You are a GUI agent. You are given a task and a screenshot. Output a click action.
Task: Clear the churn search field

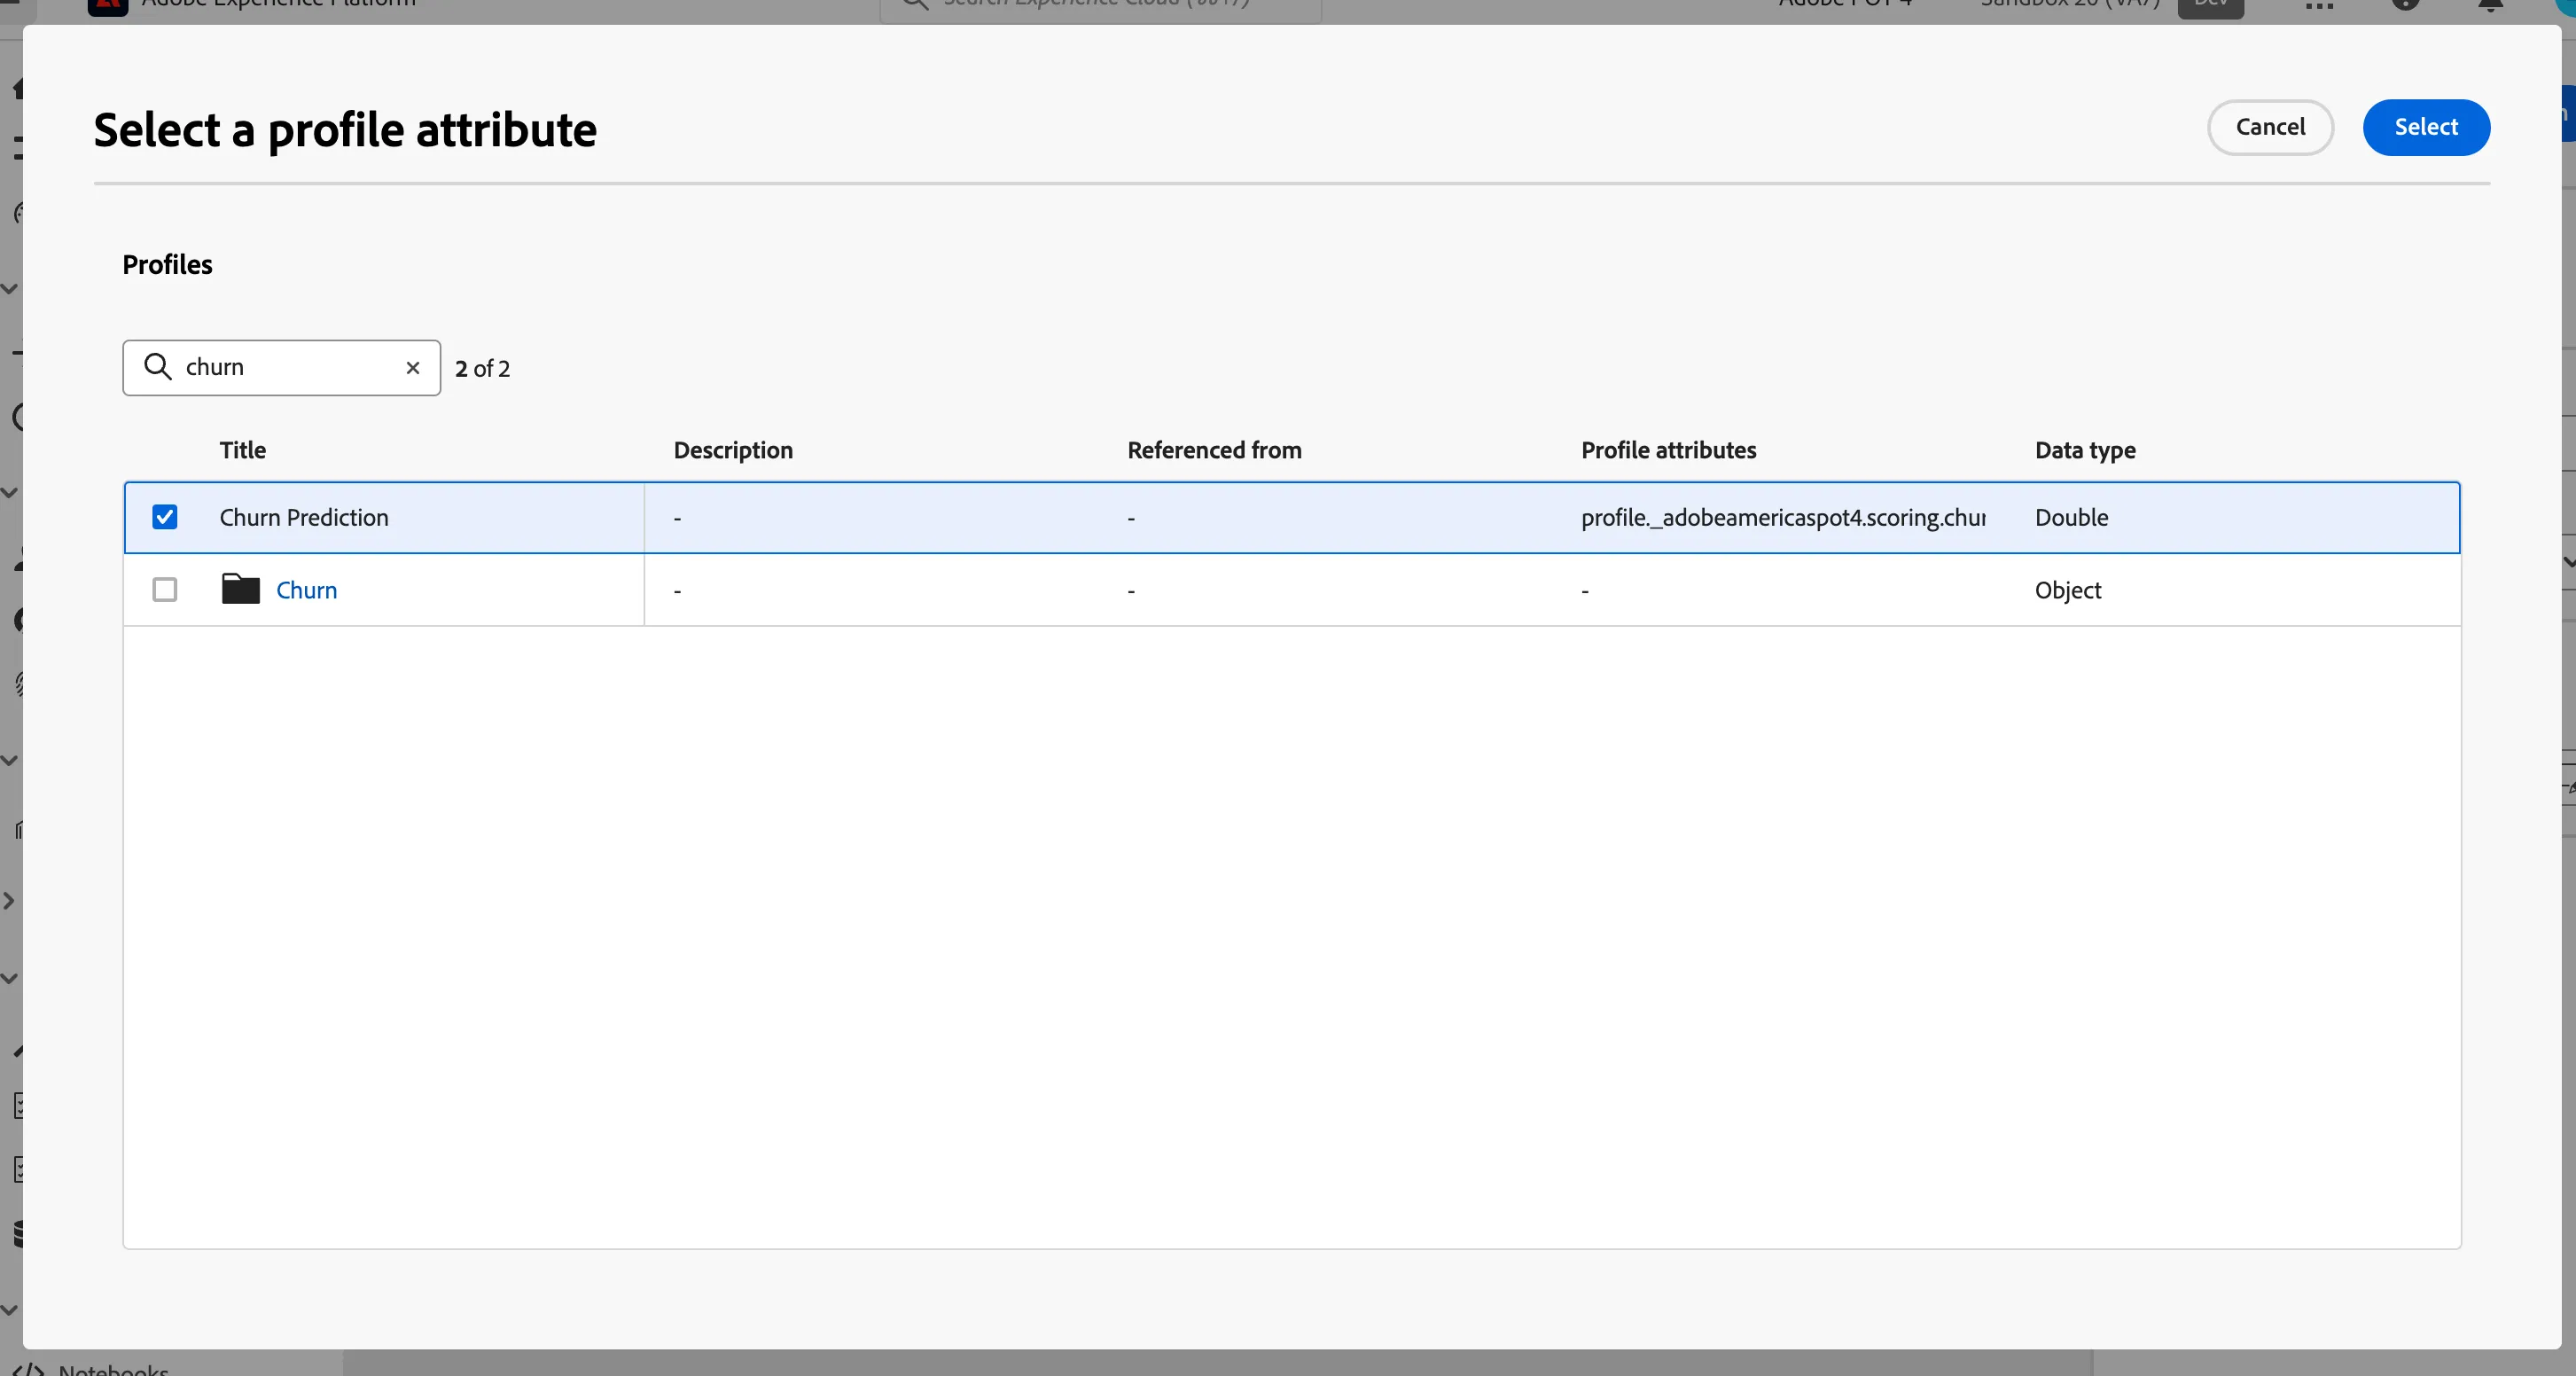[412, 368]
